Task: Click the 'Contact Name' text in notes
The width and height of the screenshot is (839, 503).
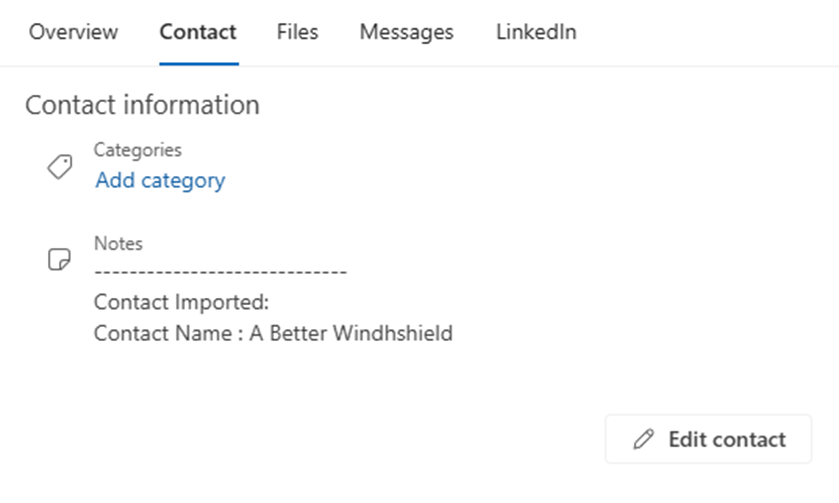Action: [162, 333]
